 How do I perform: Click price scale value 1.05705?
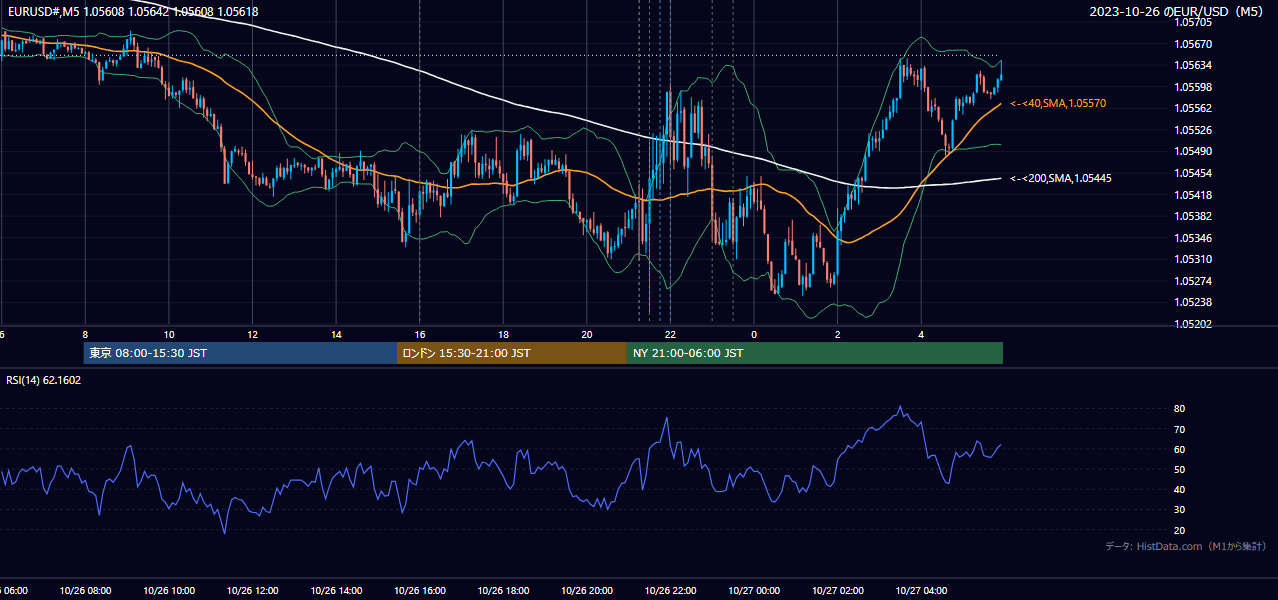[1192, 22]
